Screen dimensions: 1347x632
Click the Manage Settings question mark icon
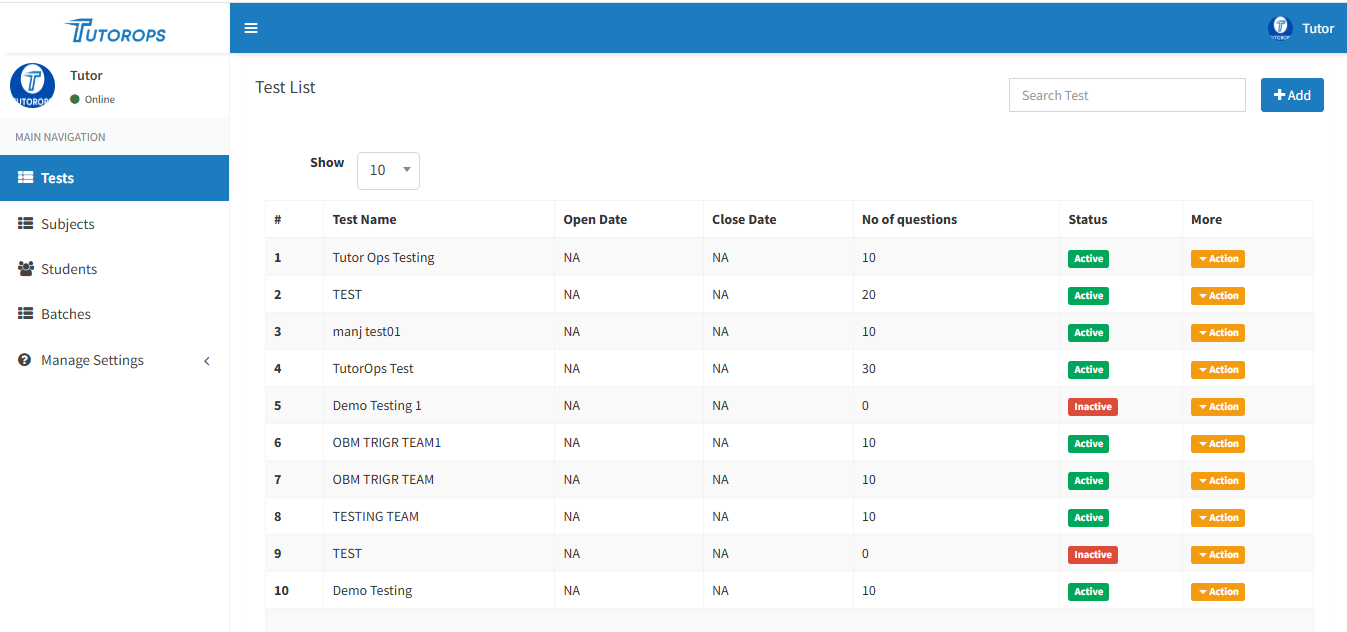click(x=25, y=360)
